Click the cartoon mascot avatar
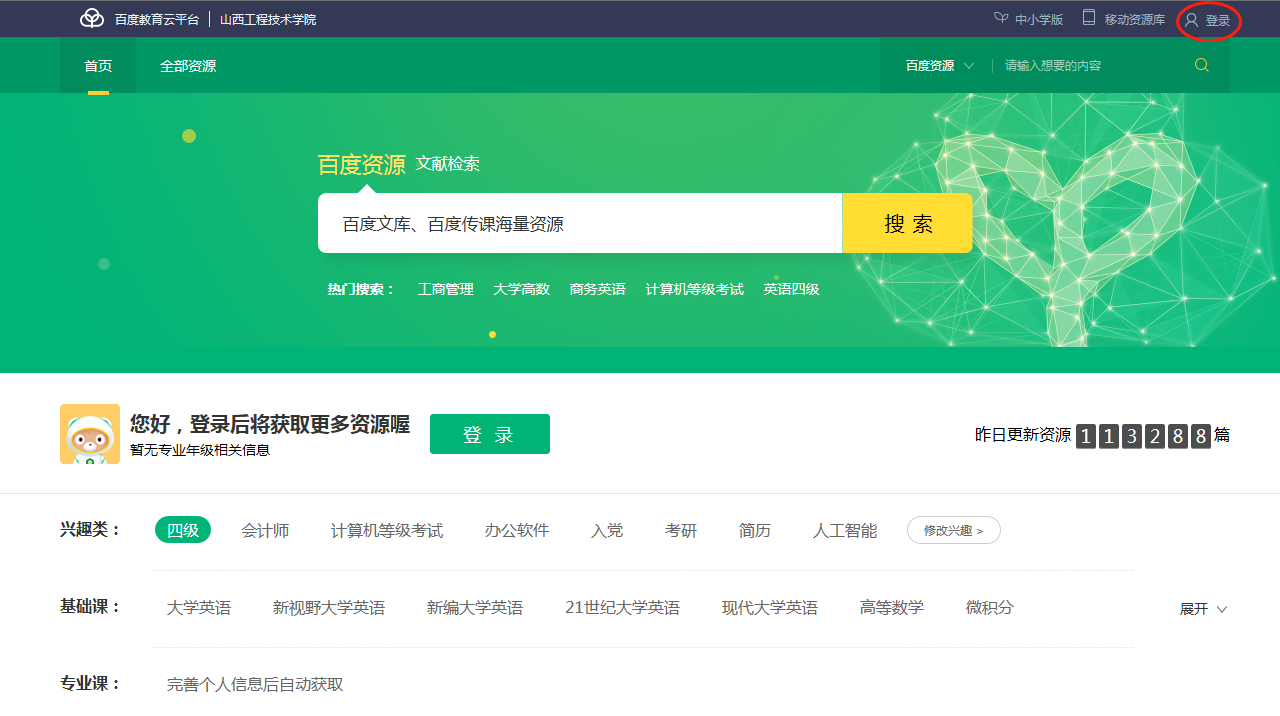 [90, 434]
